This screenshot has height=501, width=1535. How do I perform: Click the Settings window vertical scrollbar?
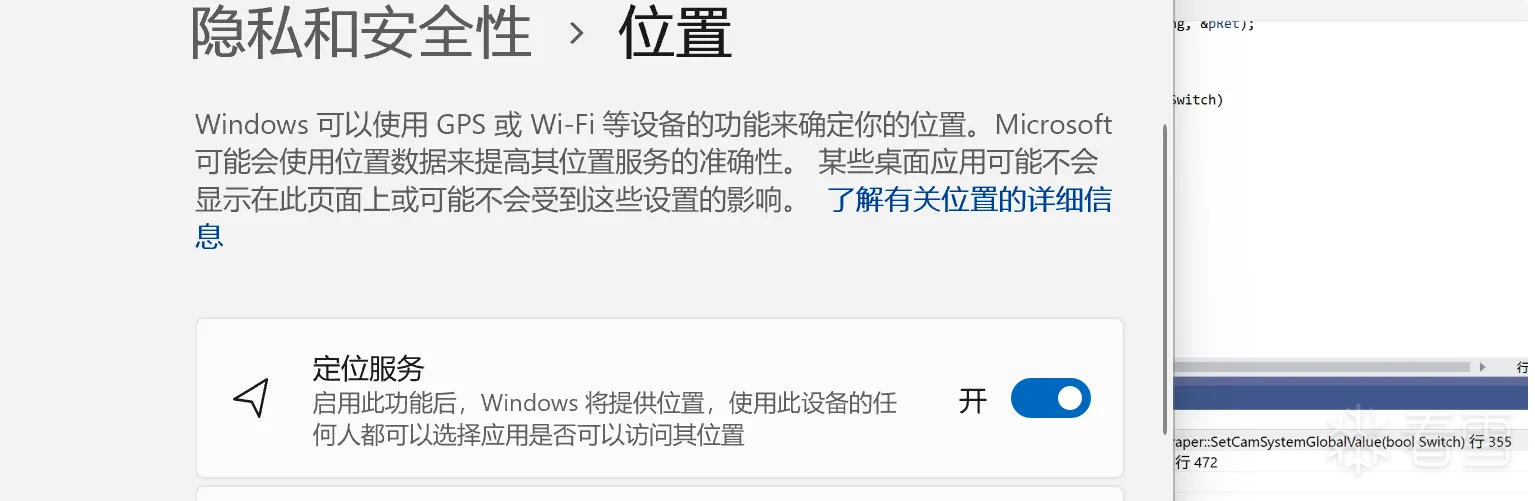tap(1164, 278)
